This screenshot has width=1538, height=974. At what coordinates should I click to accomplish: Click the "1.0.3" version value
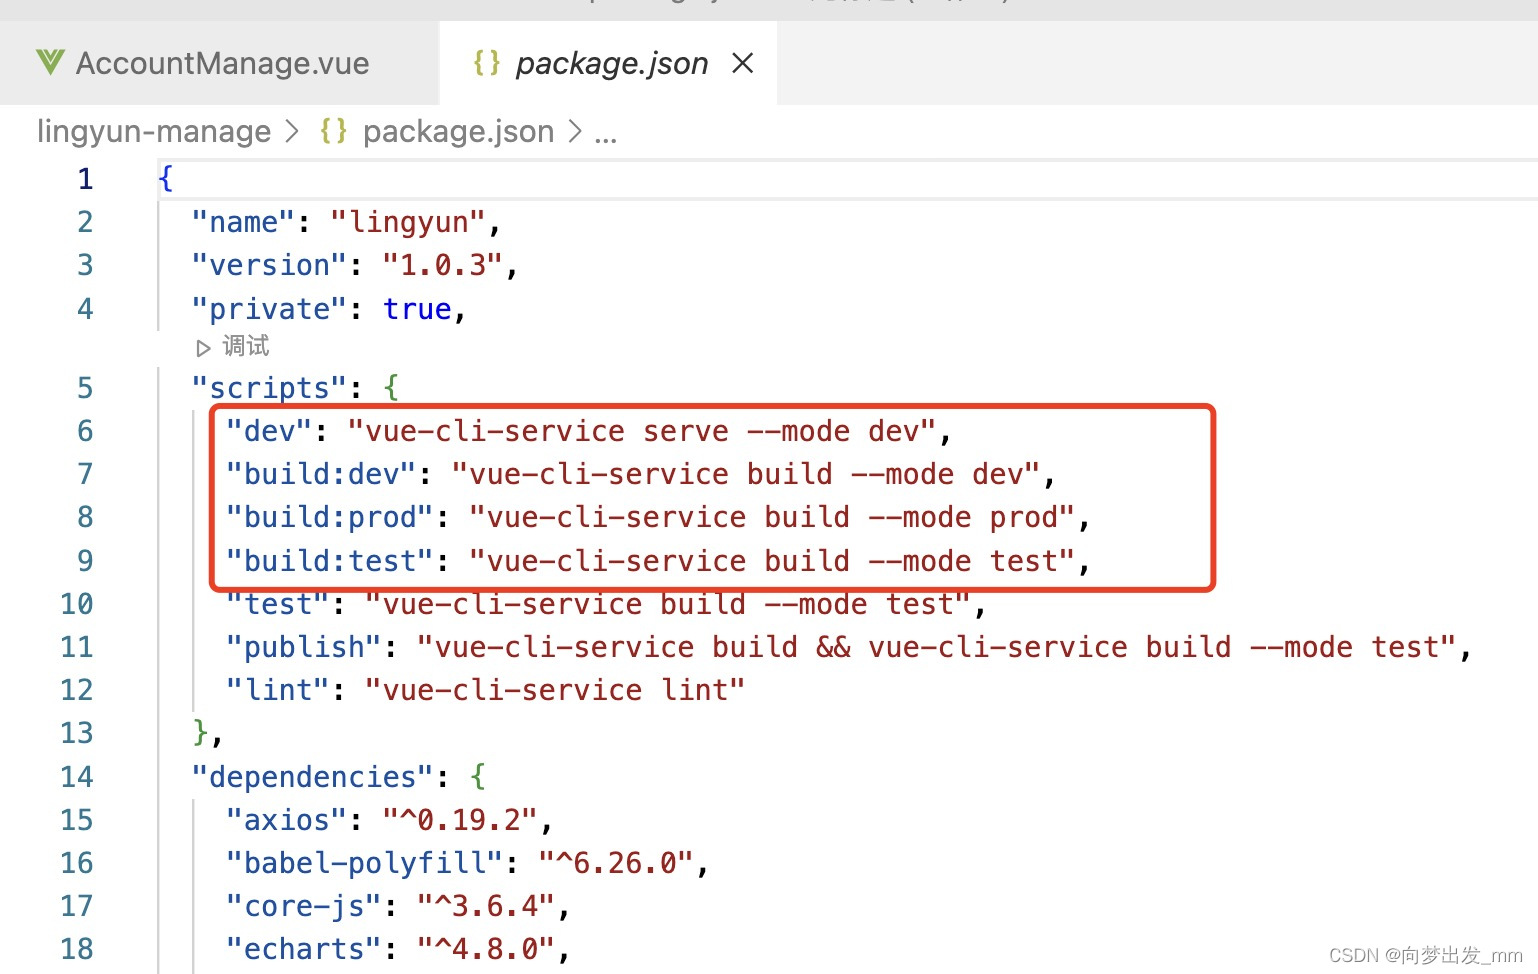pos(443,265)
